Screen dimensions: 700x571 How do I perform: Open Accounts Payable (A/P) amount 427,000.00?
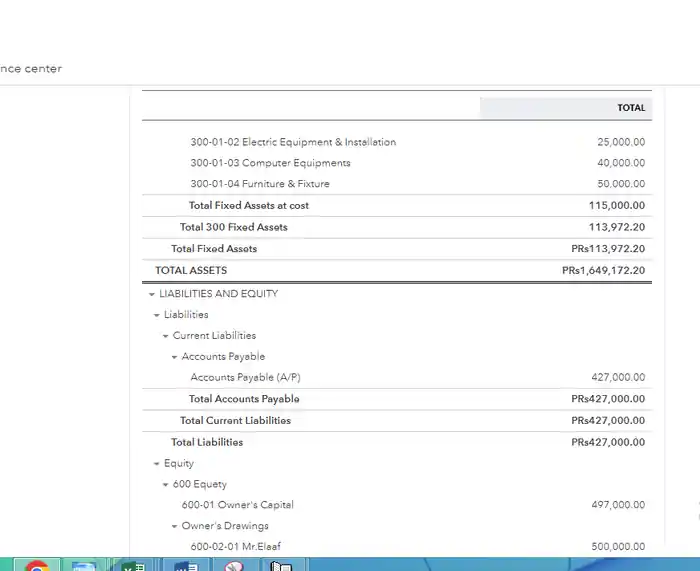pos(618,377)
